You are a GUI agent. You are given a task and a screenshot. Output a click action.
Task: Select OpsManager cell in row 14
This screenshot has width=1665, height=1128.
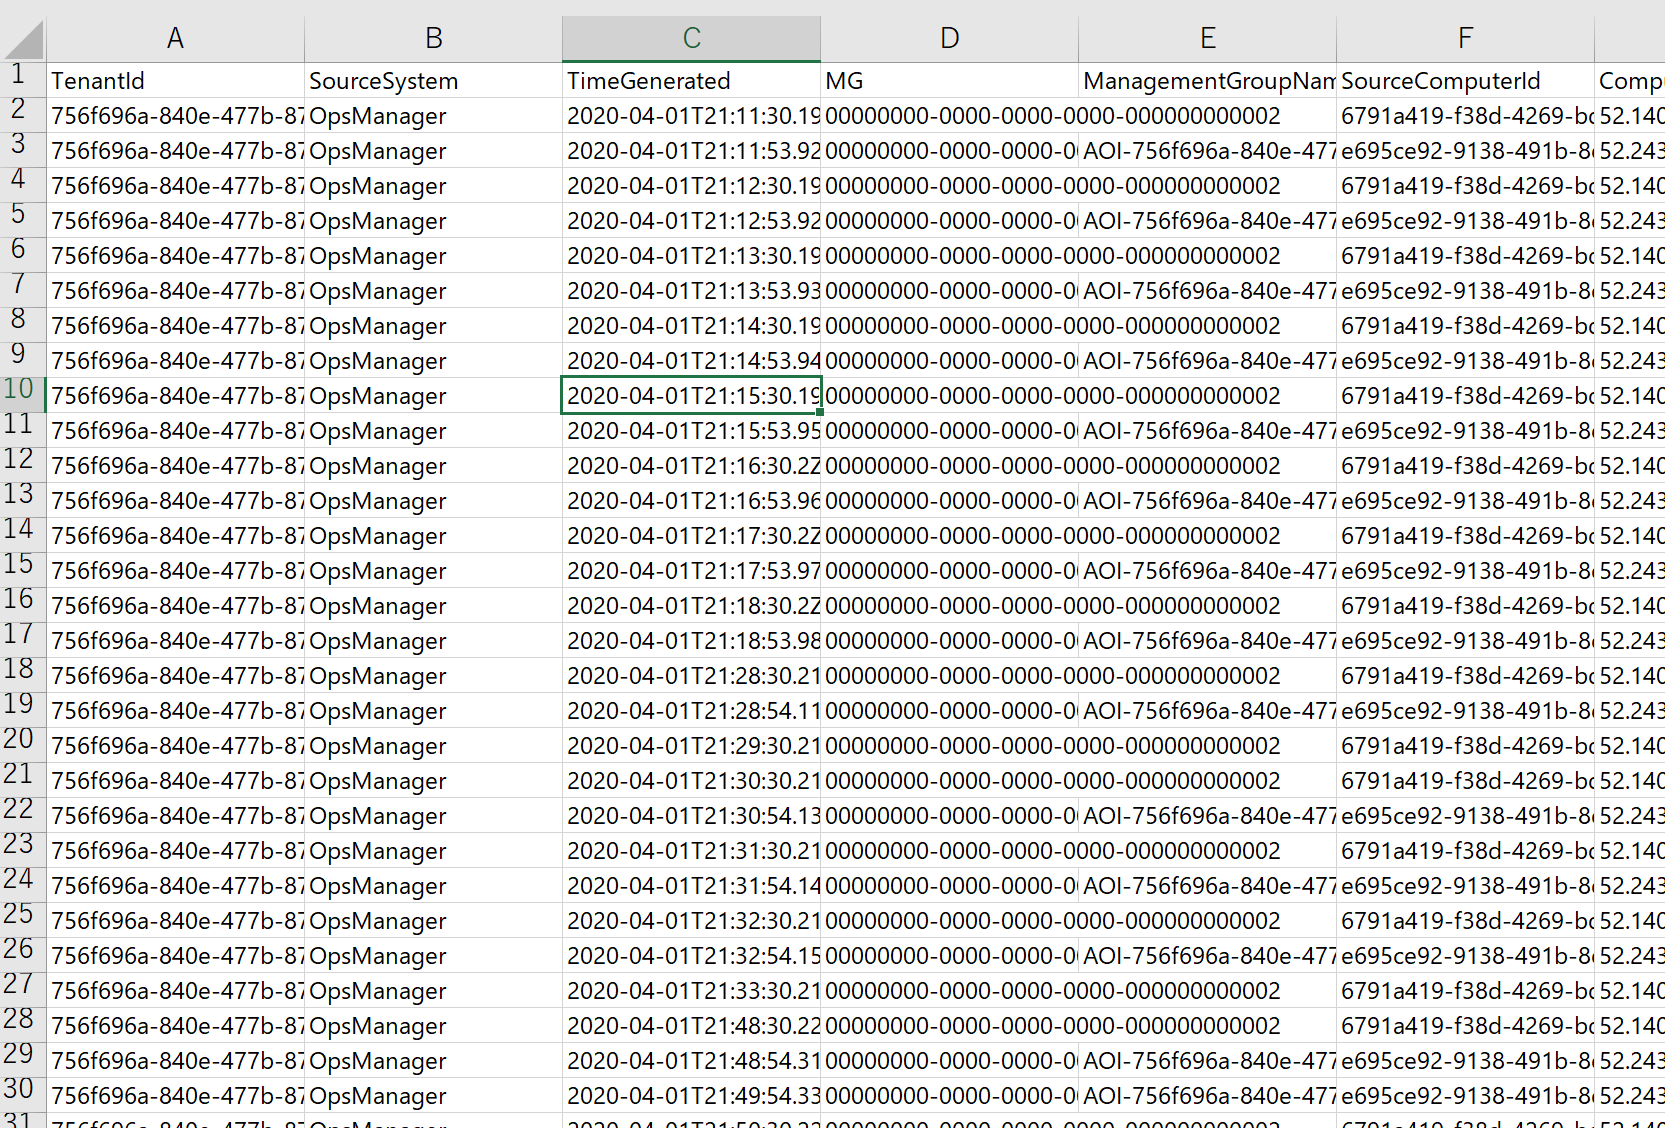(x=433, y=535)
